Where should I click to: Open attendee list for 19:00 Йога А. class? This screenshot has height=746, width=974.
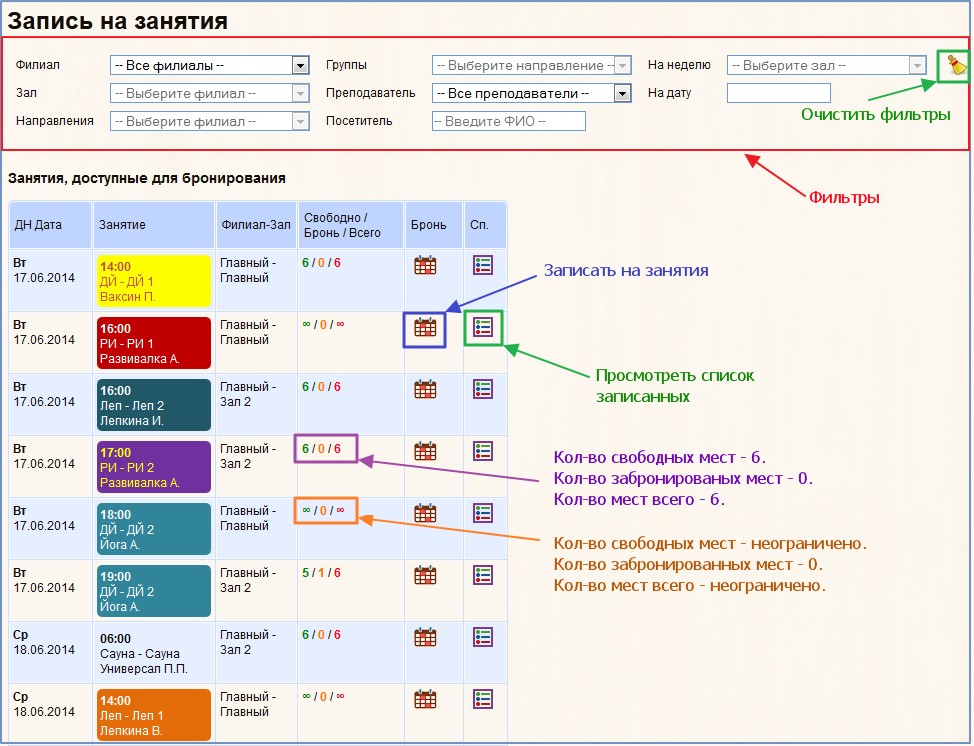tap(483, 575)
